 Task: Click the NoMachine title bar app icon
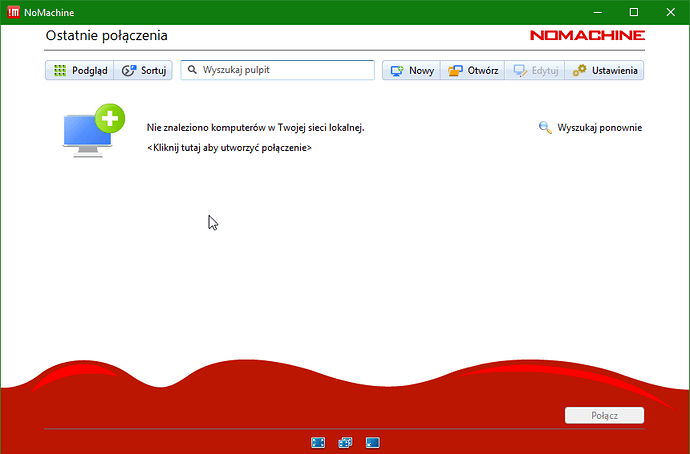click(12, 12)
